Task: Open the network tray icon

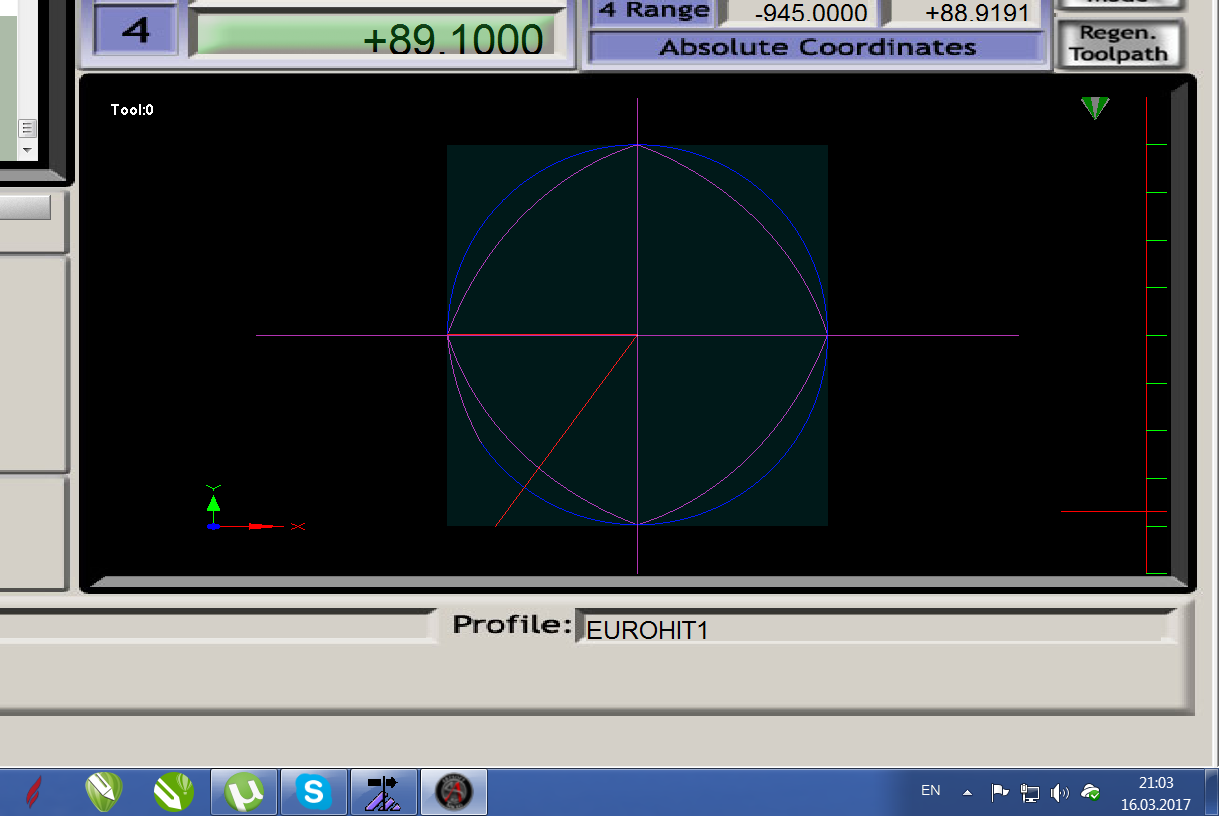Action: 1030,792
